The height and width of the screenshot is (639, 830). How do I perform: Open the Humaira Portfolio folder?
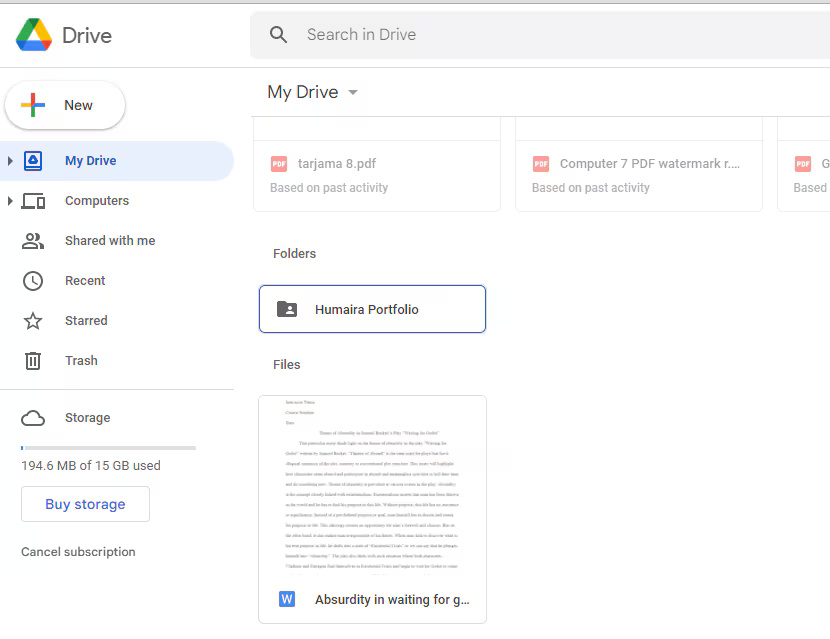[372, 309]
